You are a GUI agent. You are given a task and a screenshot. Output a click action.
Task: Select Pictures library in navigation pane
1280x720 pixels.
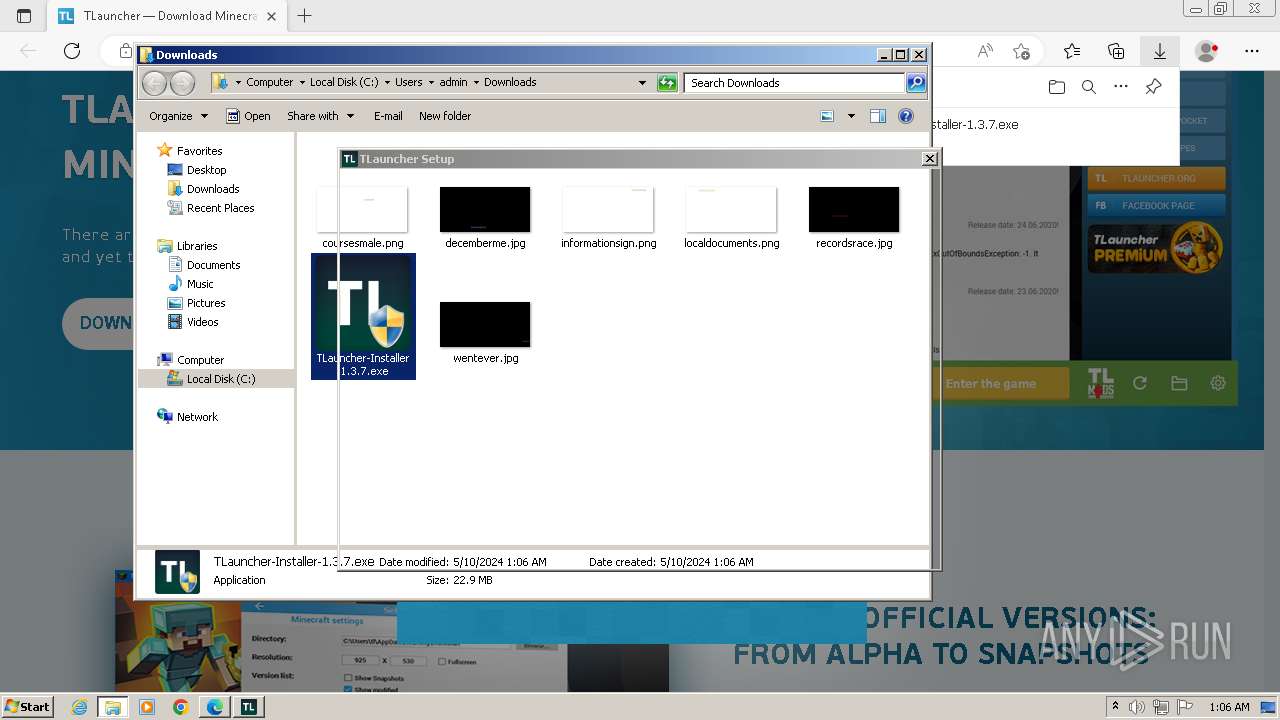206,303
